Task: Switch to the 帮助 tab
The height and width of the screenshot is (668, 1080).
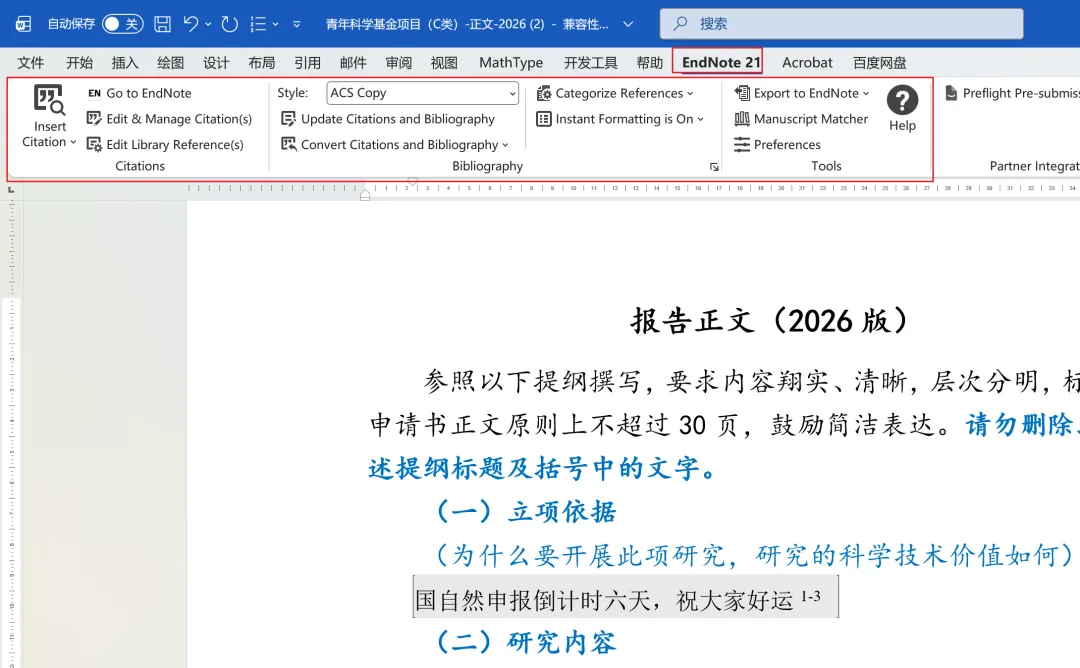Action: [x=649, y=63]
